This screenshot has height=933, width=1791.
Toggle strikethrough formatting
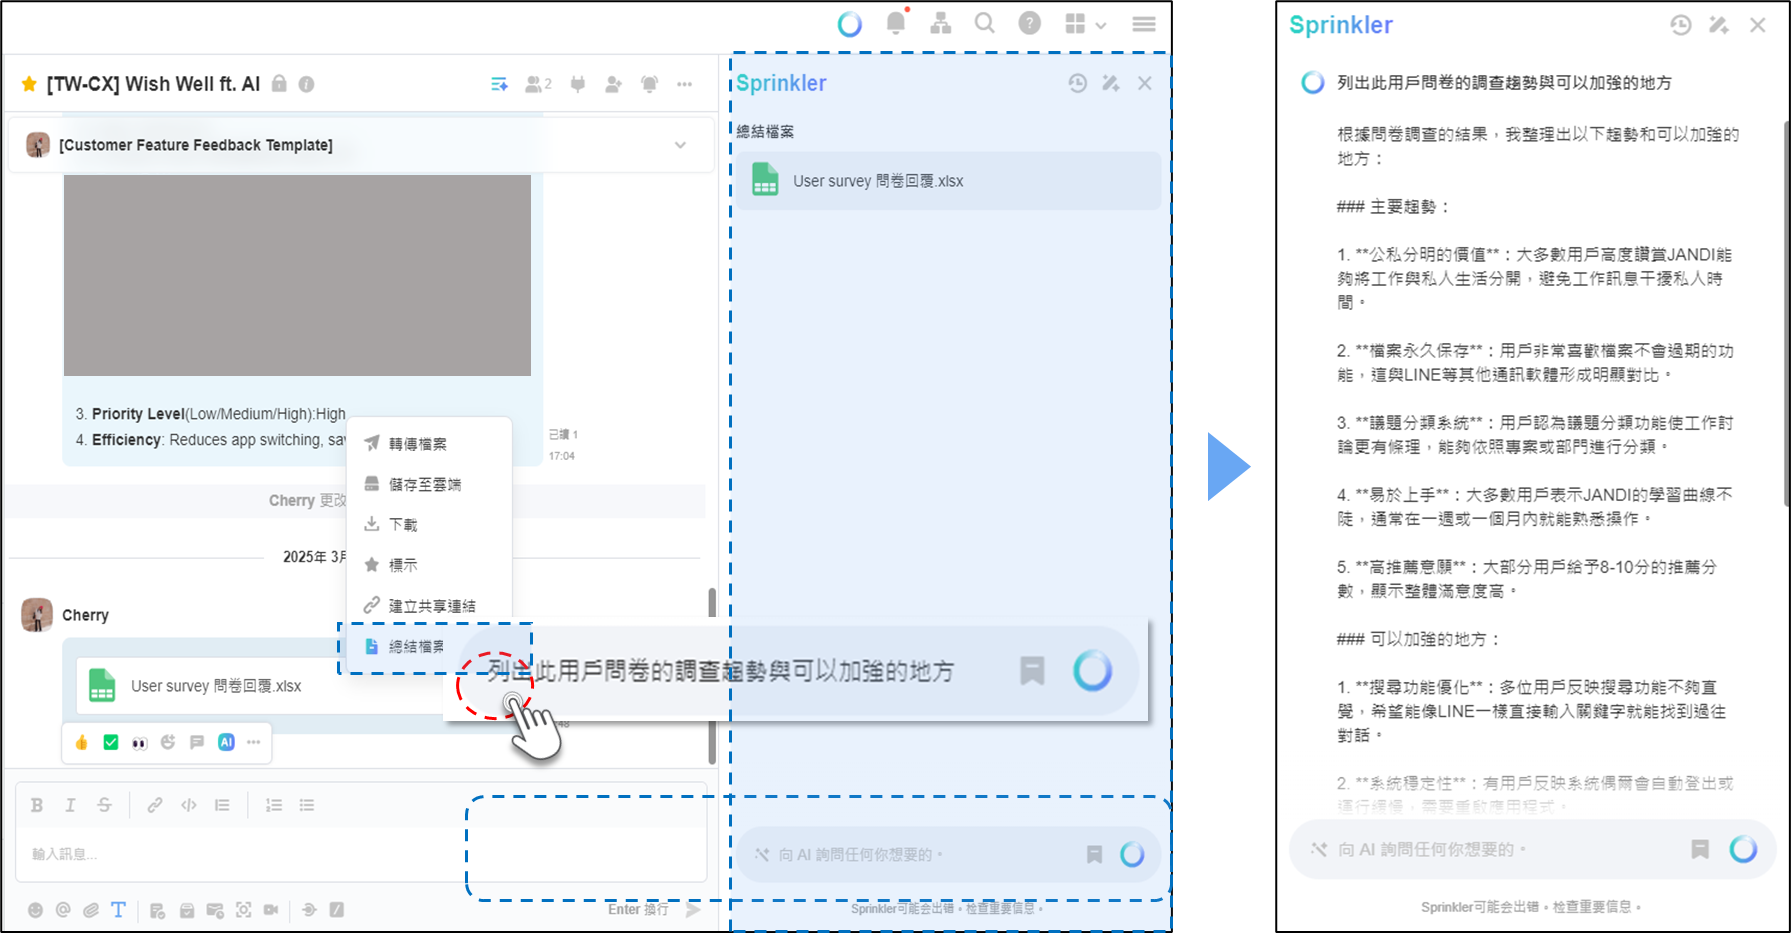click(x=104, y=805)
